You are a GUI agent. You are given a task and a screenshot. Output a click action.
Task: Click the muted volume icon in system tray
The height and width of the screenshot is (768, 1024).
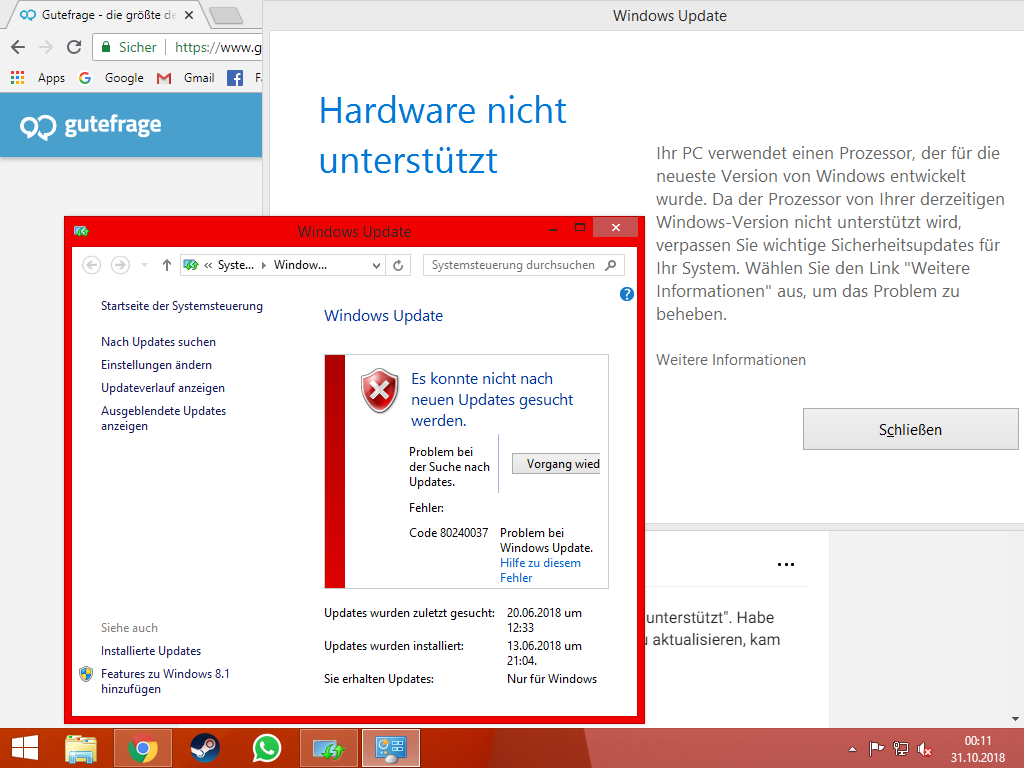click(x=925, y=749)
